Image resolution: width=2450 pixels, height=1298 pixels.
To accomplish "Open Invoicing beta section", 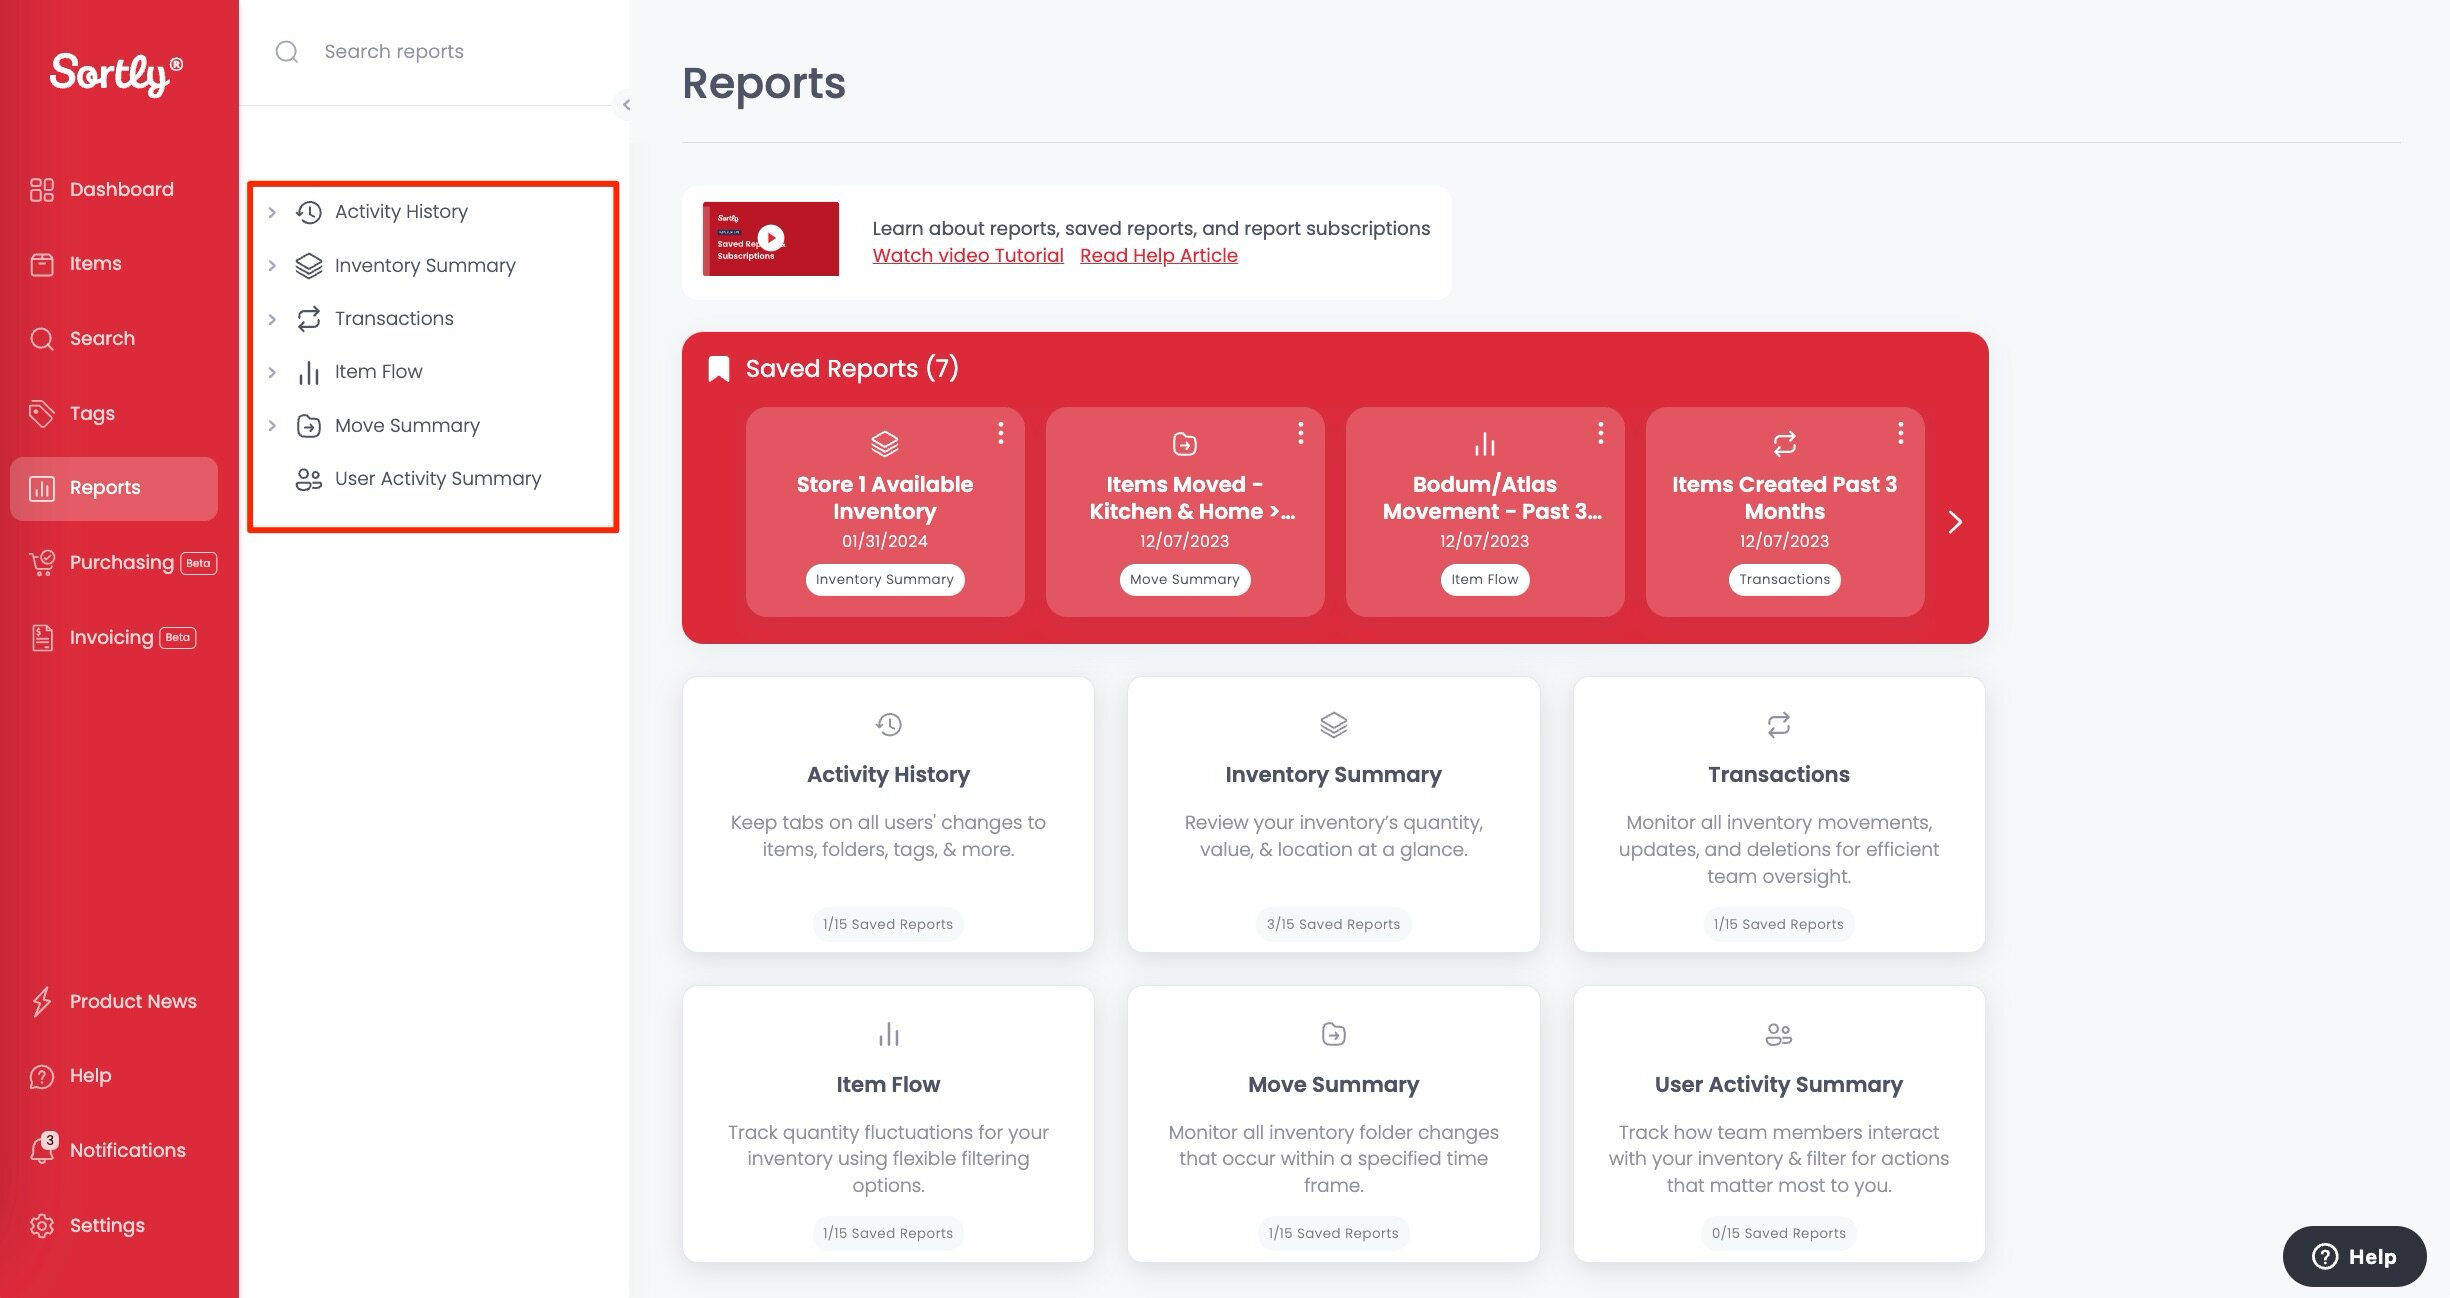I will tap(112, 637).
